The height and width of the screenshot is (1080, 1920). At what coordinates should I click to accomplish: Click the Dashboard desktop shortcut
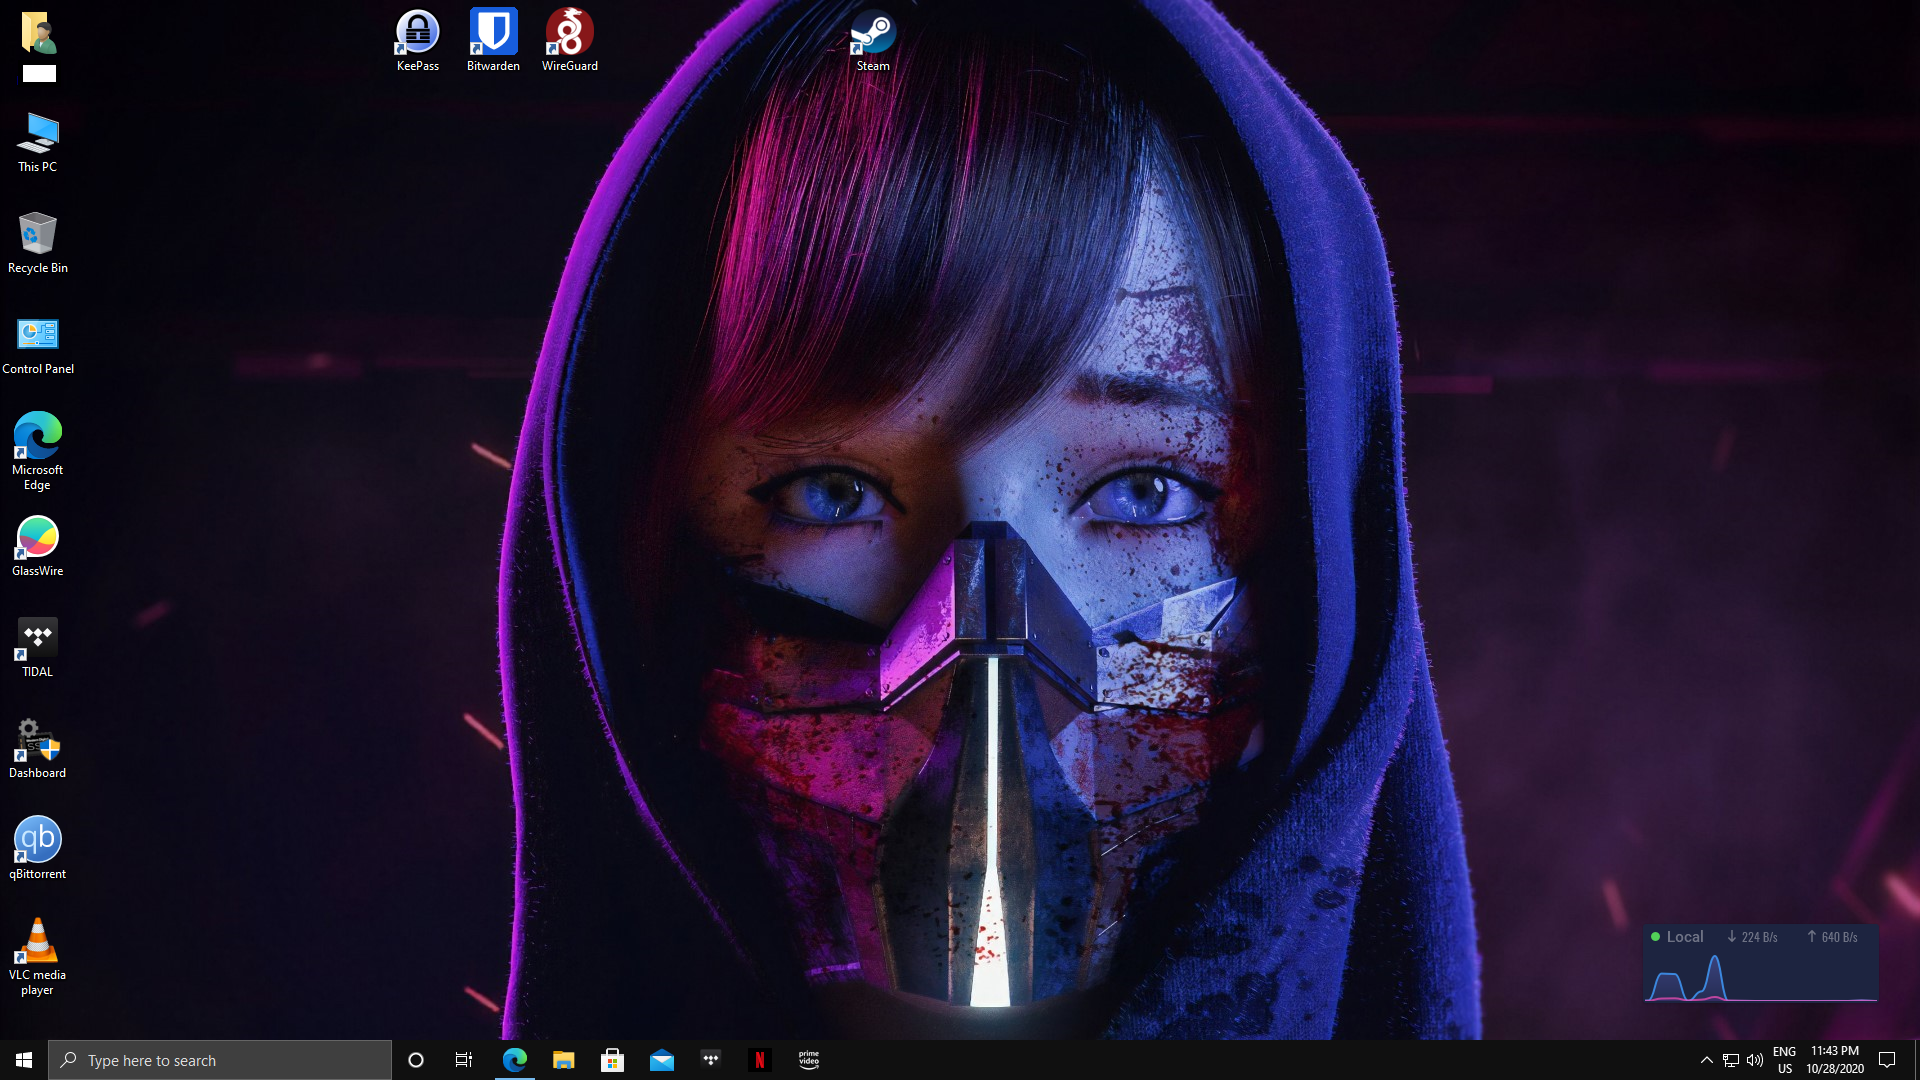coord(37,743)
